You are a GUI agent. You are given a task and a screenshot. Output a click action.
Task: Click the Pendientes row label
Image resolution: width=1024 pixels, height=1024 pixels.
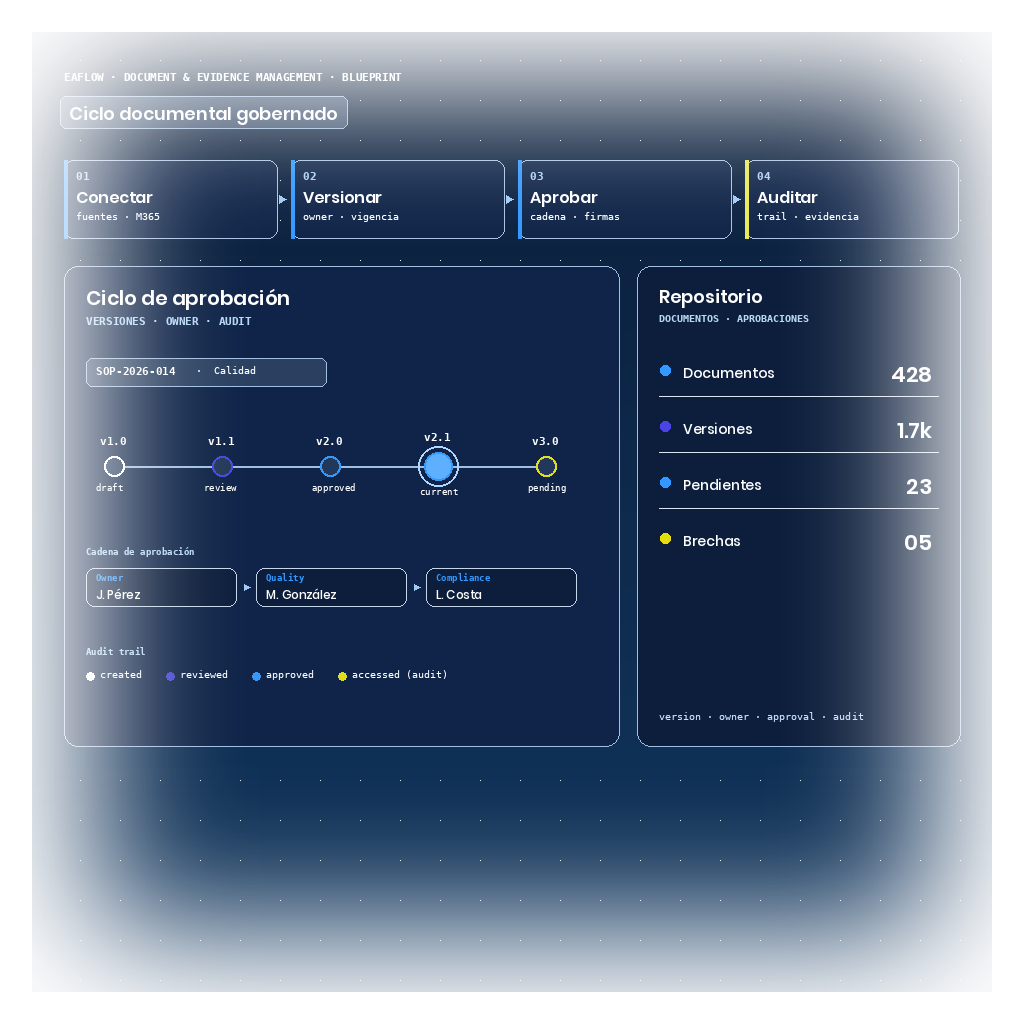(x=722, y=485)
